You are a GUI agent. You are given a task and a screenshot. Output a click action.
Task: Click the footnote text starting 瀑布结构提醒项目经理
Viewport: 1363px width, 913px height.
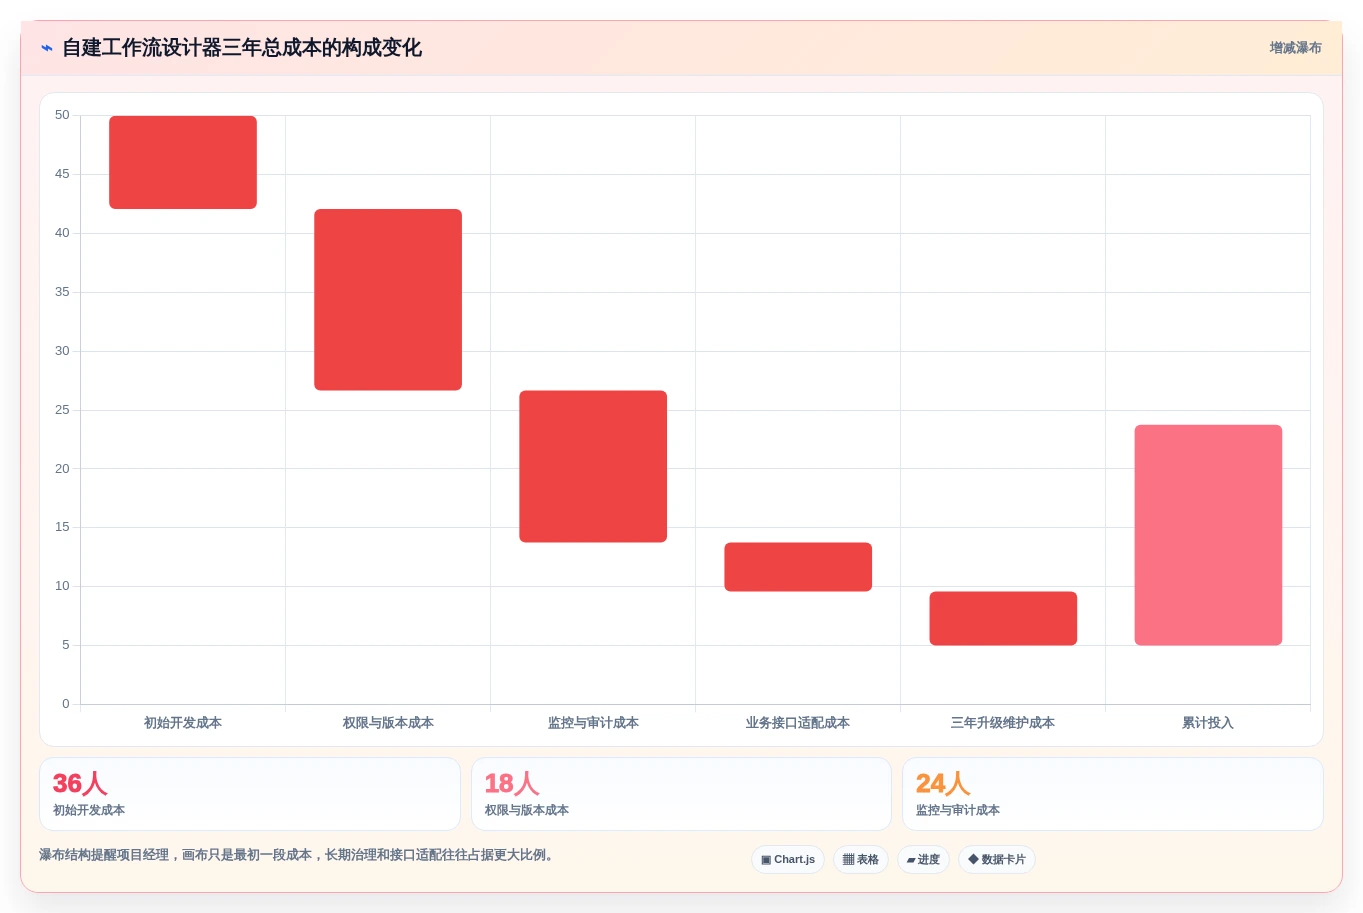(298, 855)
